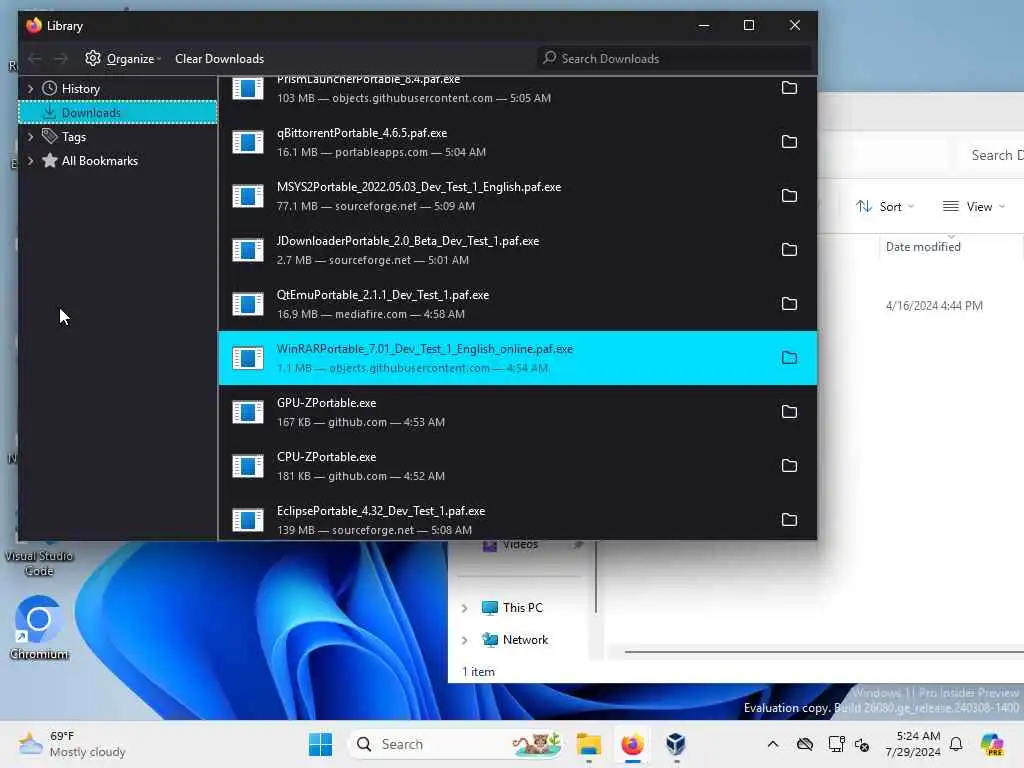Click the 4/16/2024 4:44 PM date cell
Viewport: 1024px width, 768px height.
coord(934,306)
